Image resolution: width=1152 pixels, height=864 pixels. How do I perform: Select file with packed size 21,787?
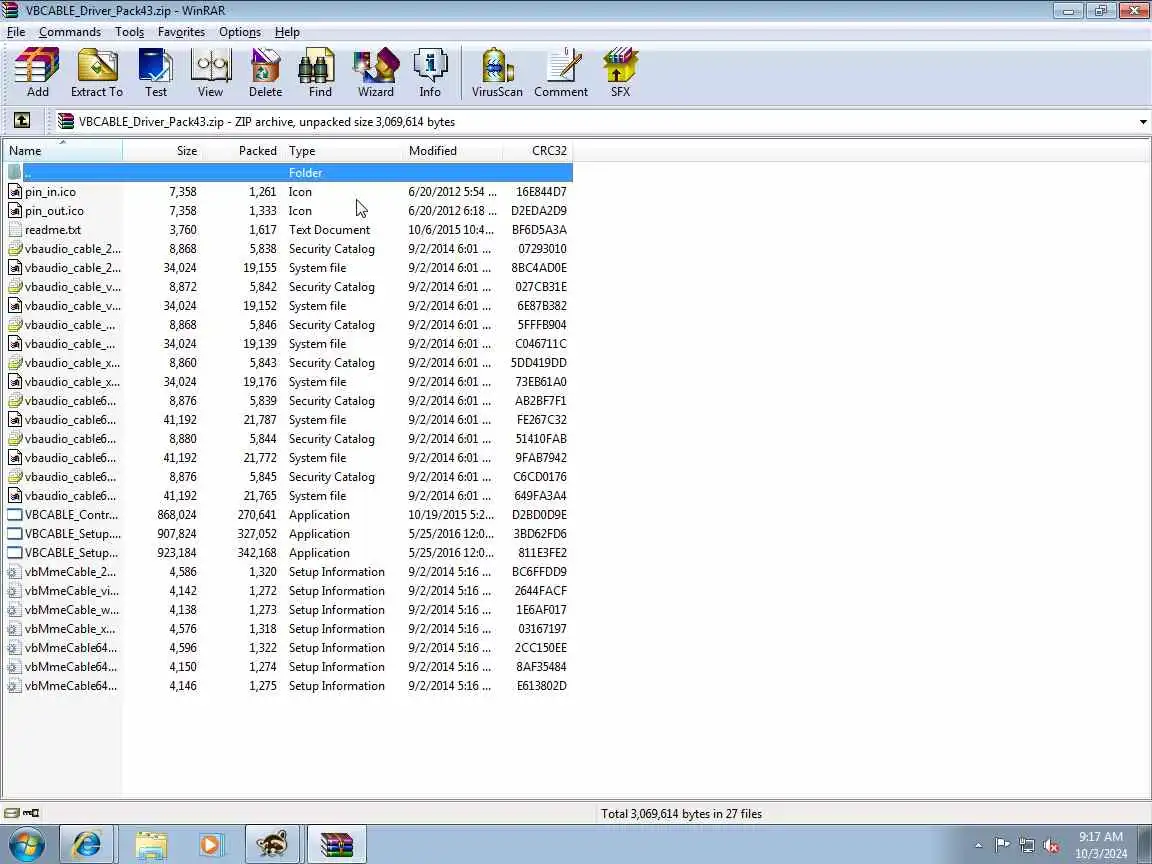pyautogui.click(x=288, y=420)
